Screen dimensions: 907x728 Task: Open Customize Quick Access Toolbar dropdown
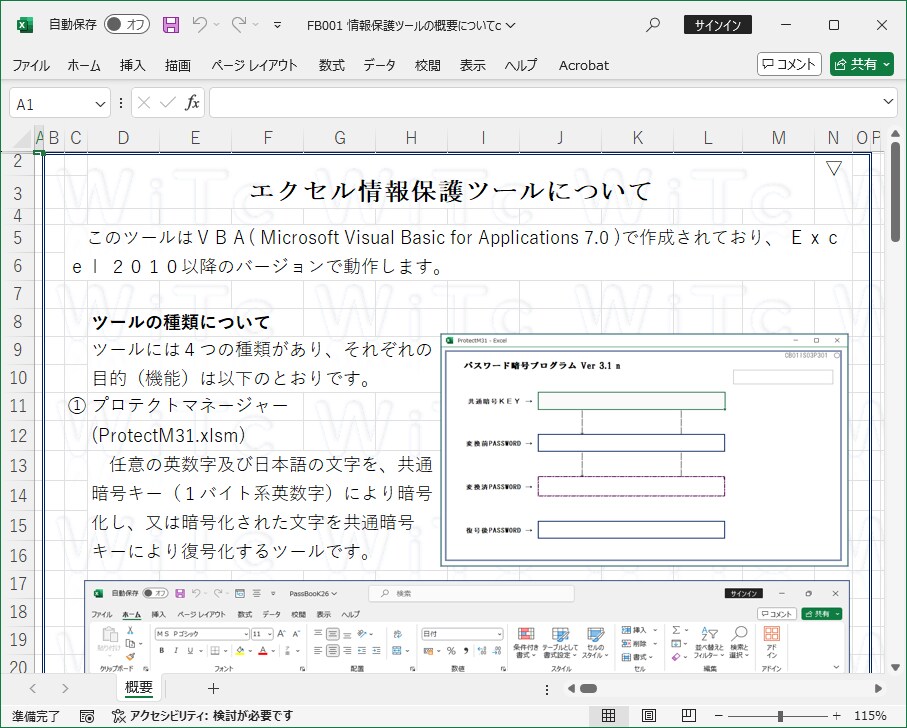[x=278, y=25]
